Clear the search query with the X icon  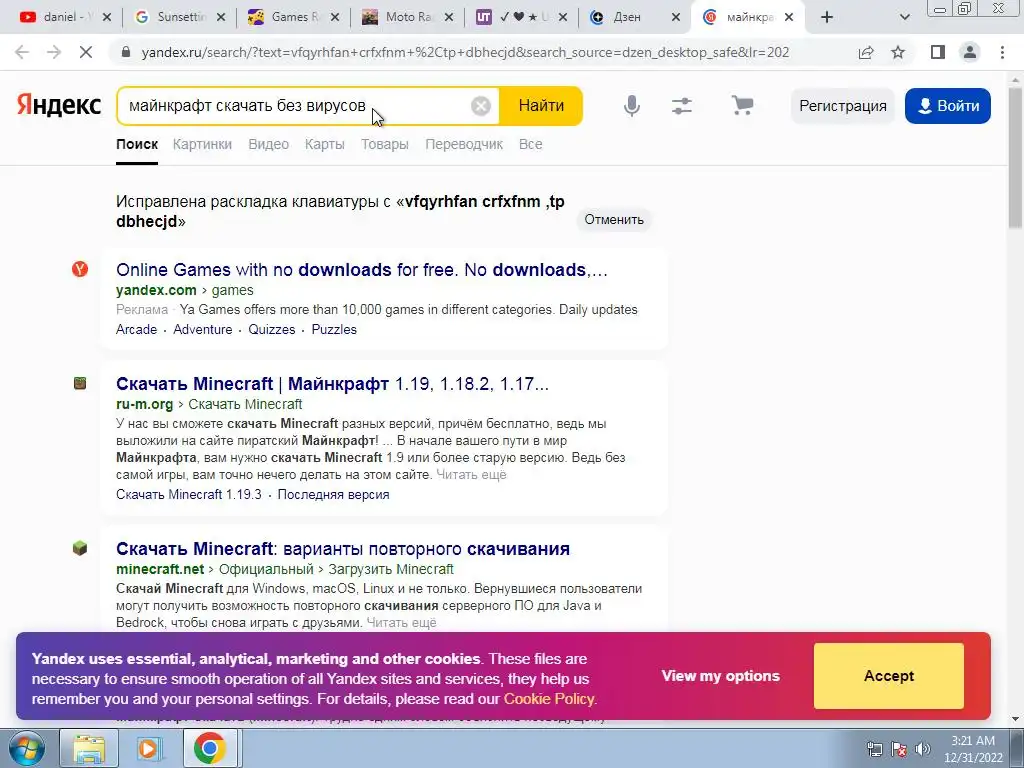[481, 106]
